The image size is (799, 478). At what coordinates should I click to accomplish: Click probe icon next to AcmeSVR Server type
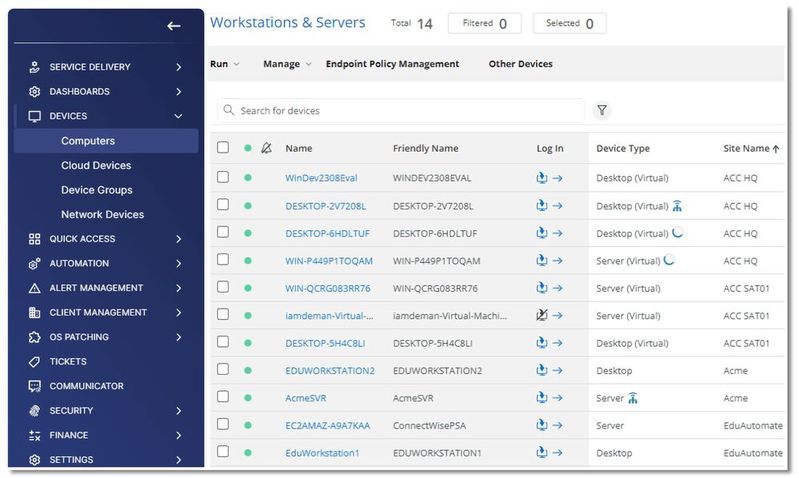632,397
